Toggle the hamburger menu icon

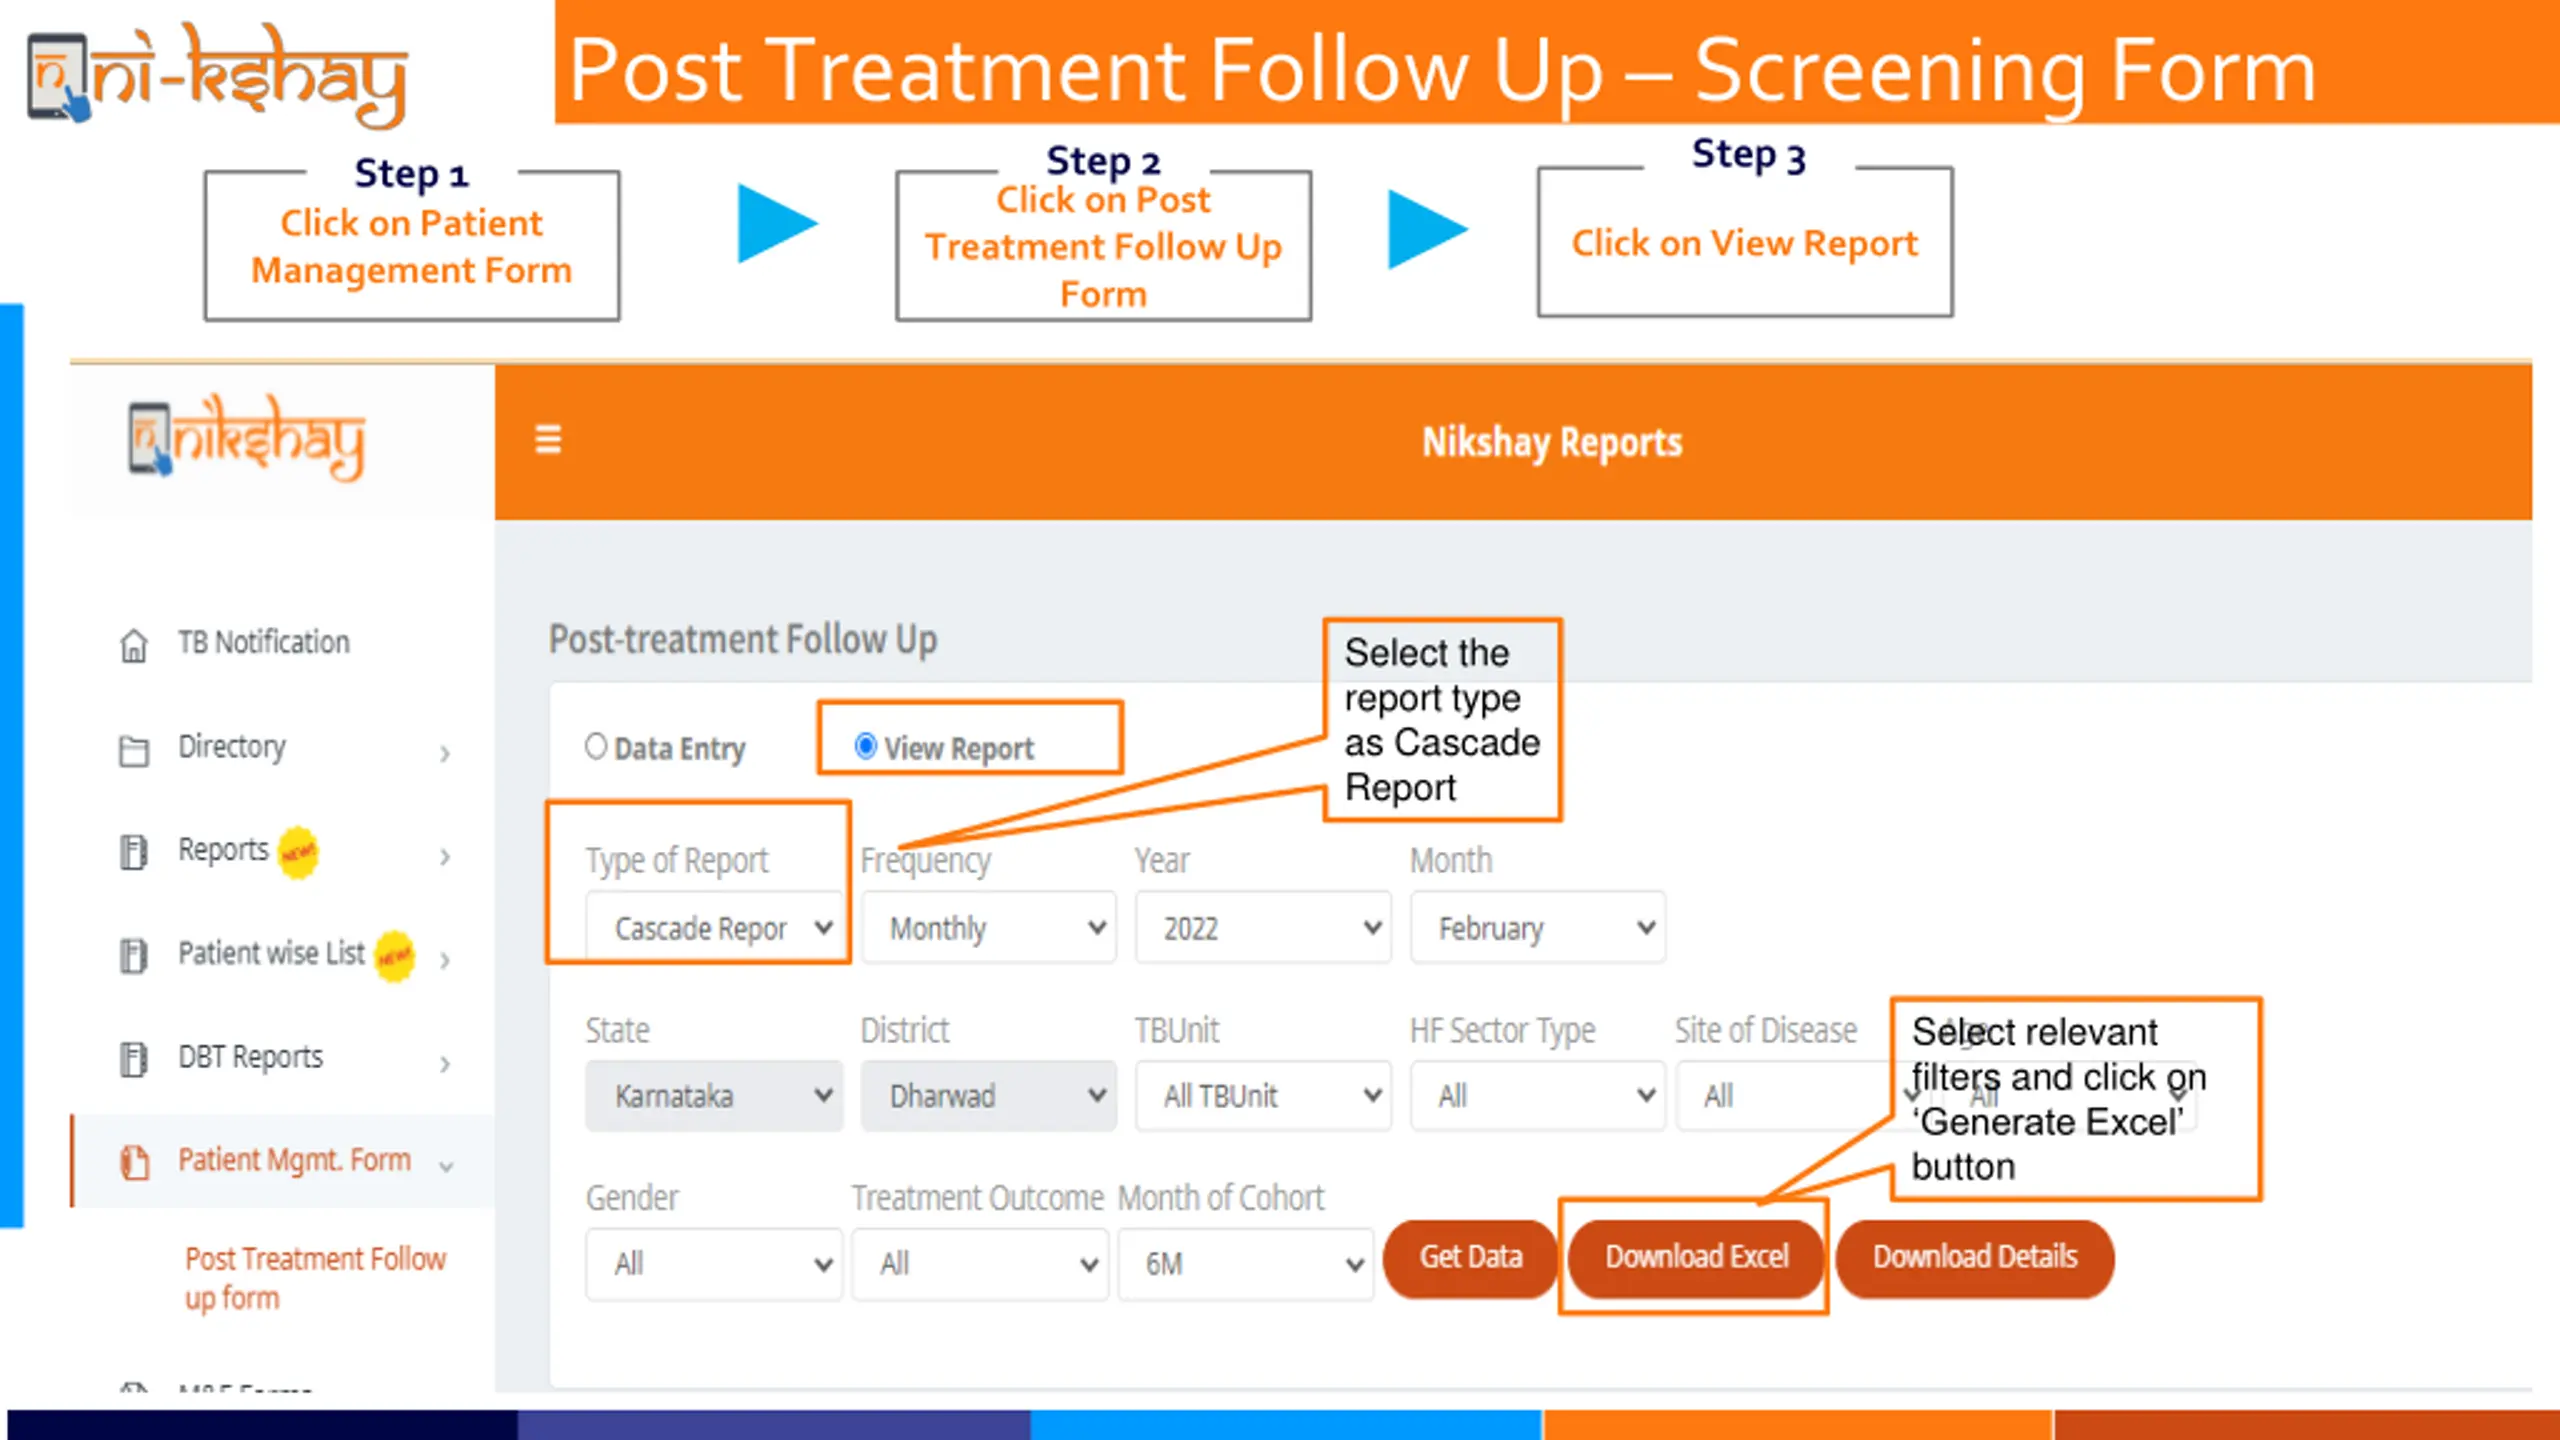coord(548,439)
